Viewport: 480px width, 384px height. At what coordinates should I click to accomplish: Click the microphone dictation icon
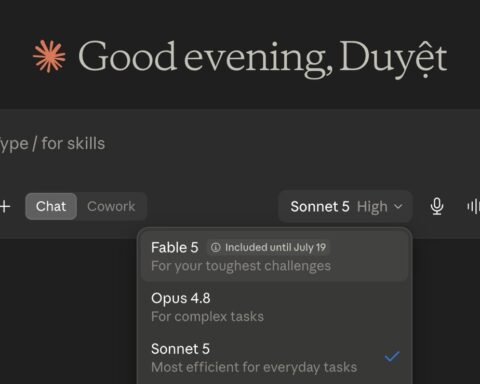(437, 206)
